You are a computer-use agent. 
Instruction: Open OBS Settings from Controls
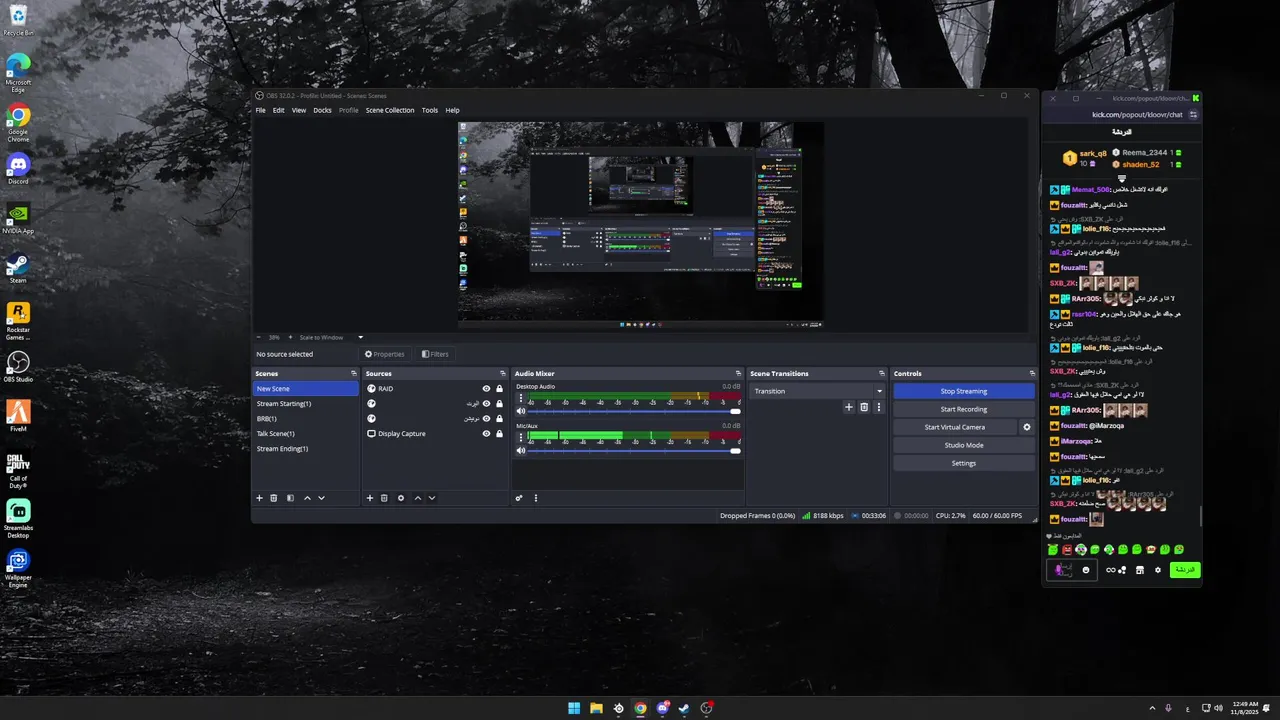click(964, 463)
